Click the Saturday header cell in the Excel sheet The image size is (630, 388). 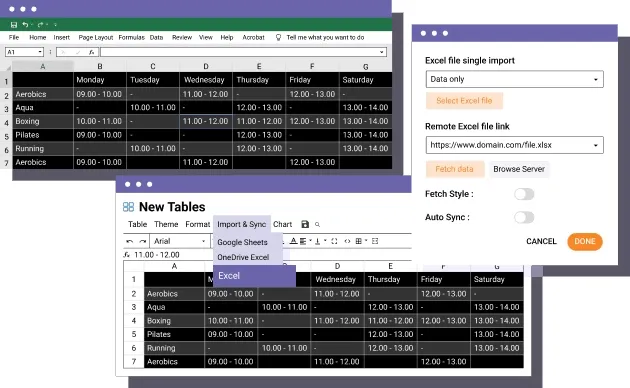(x=366, y=80)
